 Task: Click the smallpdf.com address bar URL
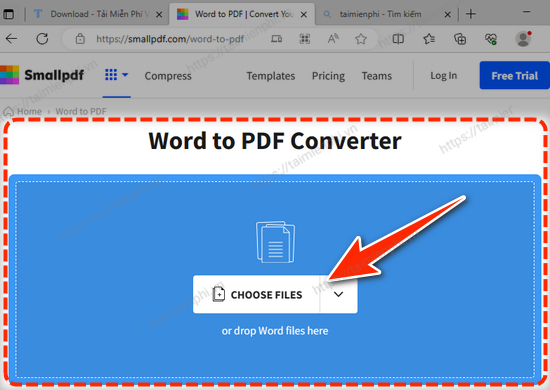pyautogui.click(x=170, y=39)
